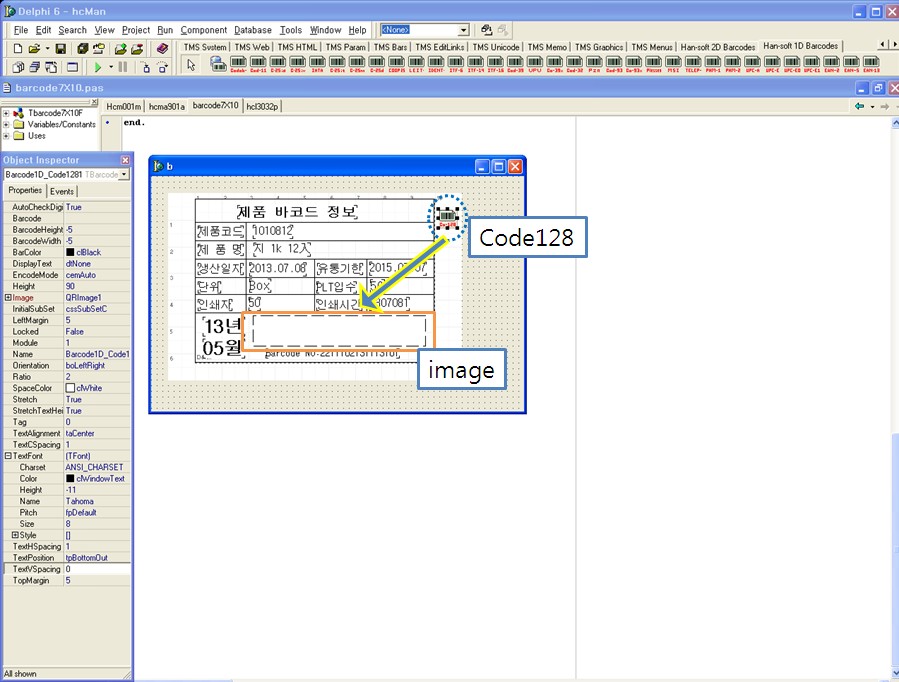Expand the Tbarcode7X10F tree node
This screenshot has width=899, height=682.
tap(7, 113)
